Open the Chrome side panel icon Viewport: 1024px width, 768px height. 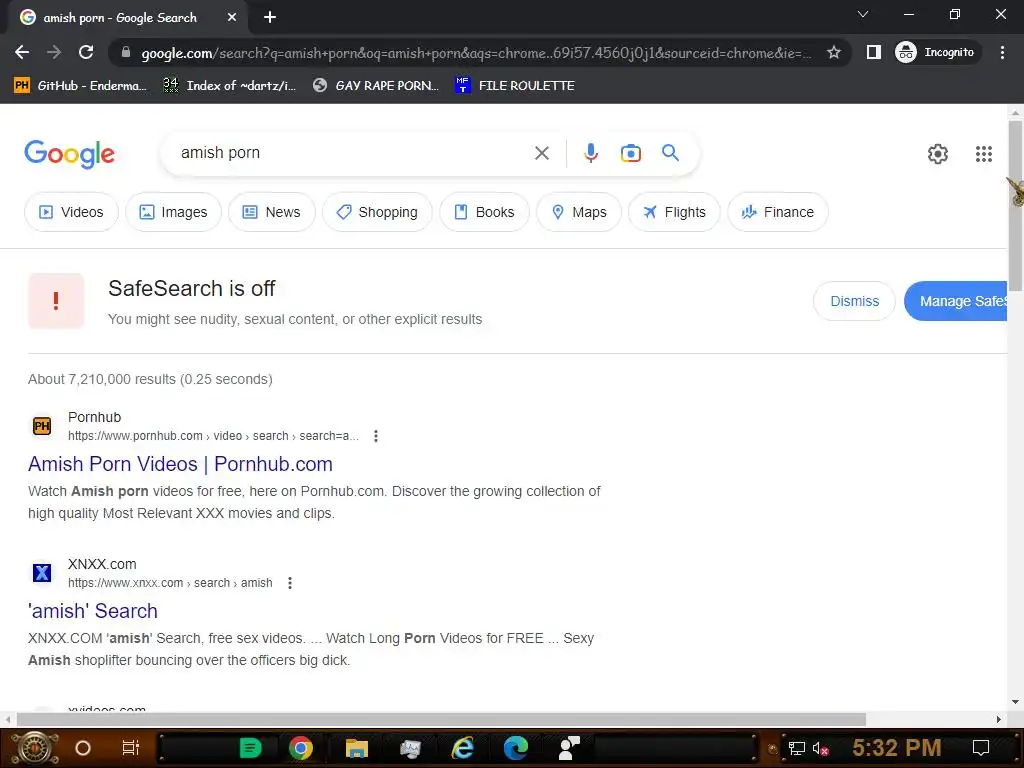(x=873, y=52)
